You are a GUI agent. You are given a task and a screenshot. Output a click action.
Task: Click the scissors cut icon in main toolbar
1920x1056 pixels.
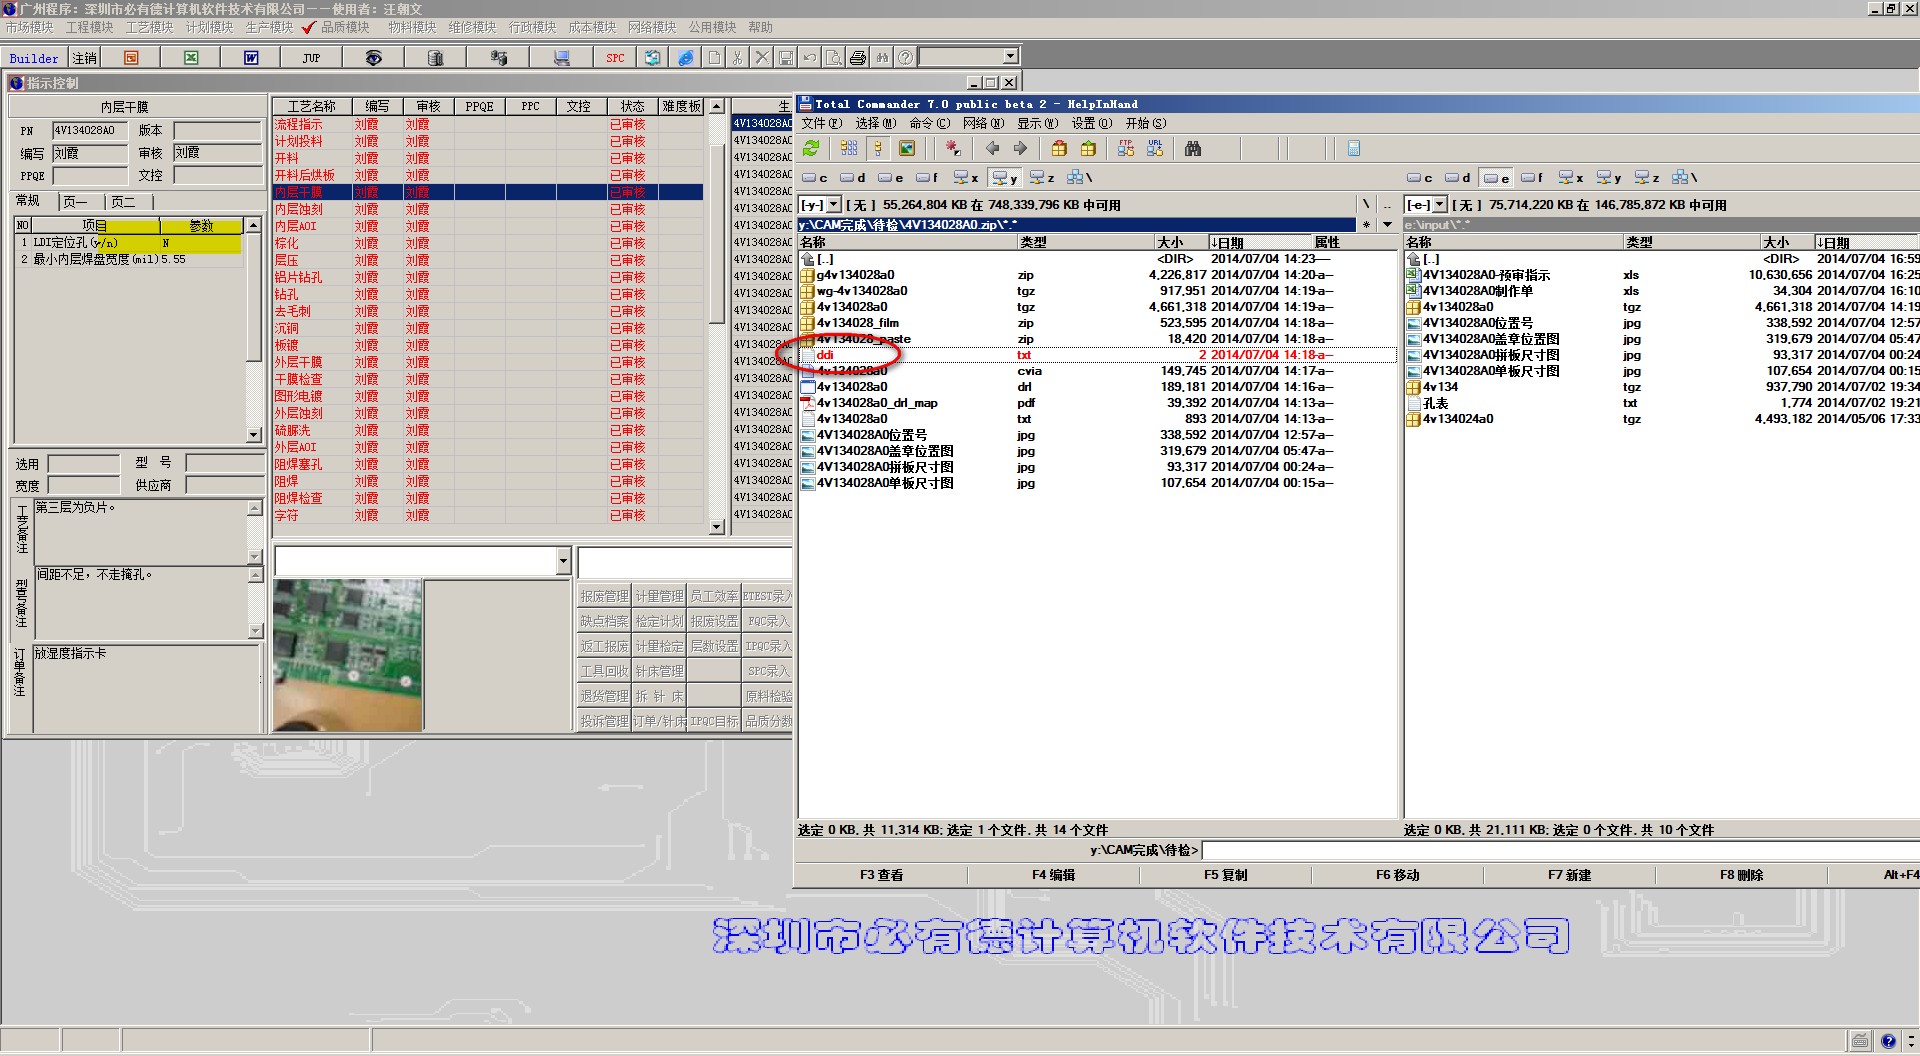pos(737,58)
